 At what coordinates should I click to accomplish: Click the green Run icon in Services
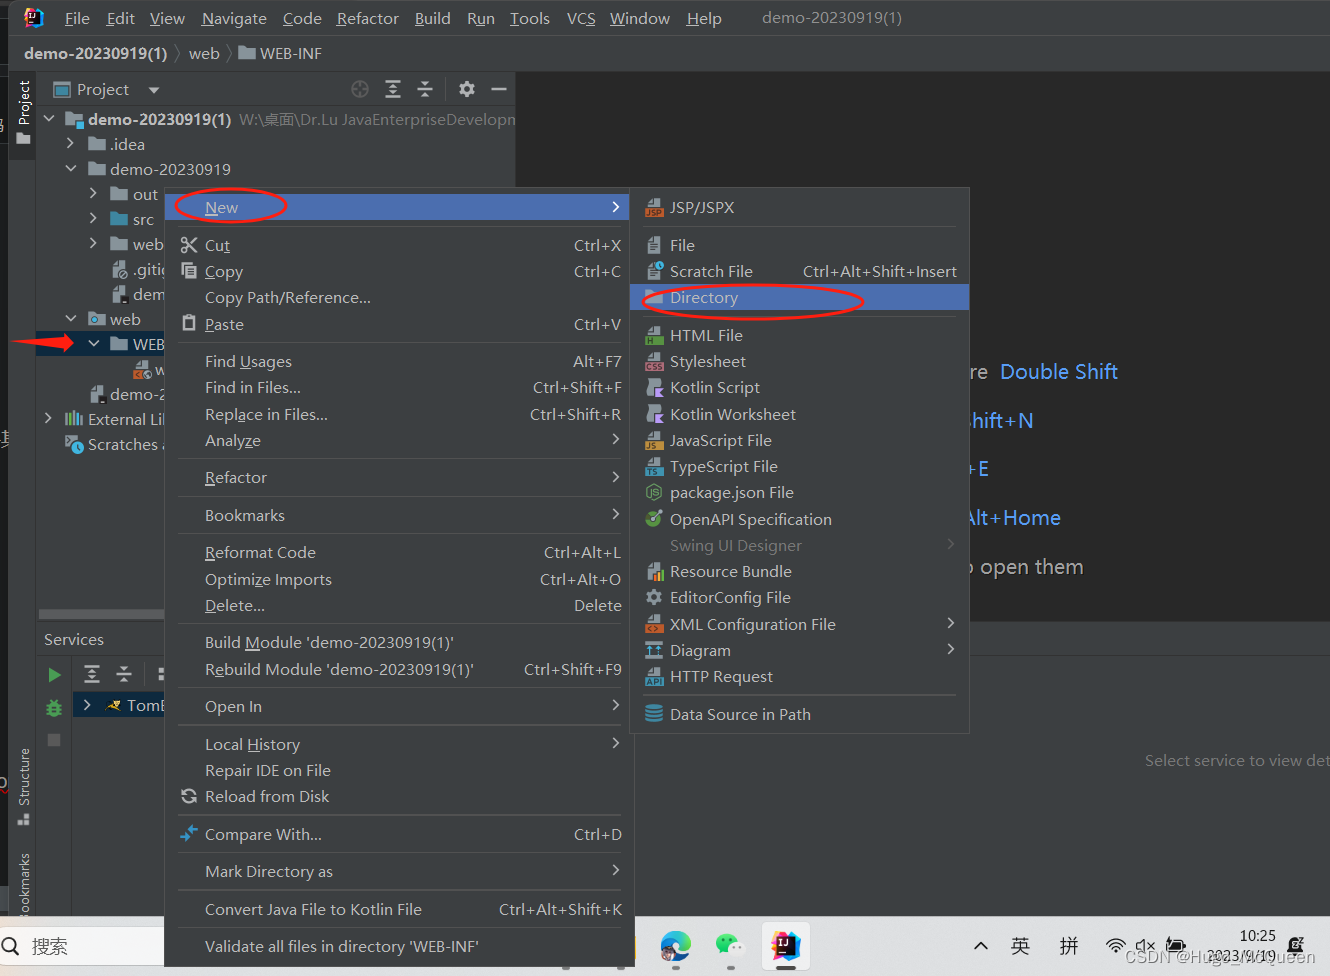pyautogui.click(x=54, y=675)
